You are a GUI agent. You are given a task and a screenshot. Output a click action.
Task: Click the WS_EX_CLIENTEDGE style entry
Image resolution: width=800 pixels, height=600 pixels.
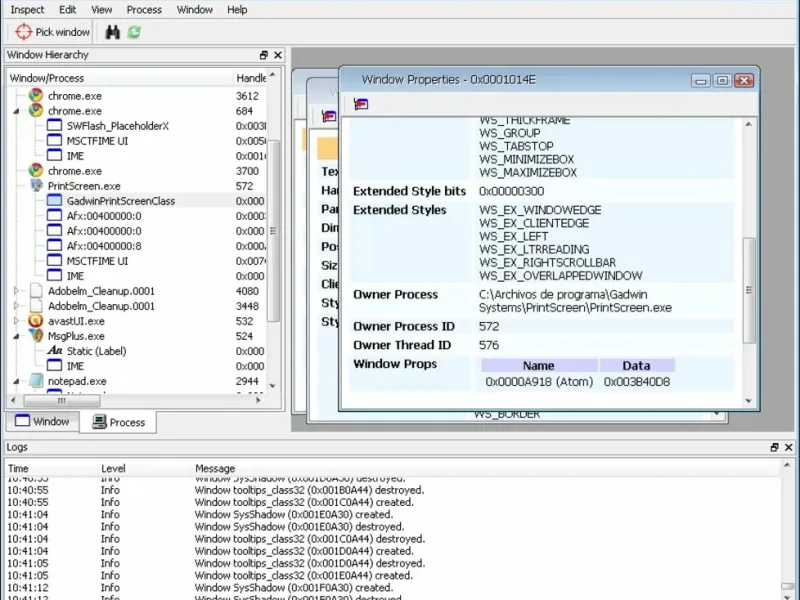(534, 223)
